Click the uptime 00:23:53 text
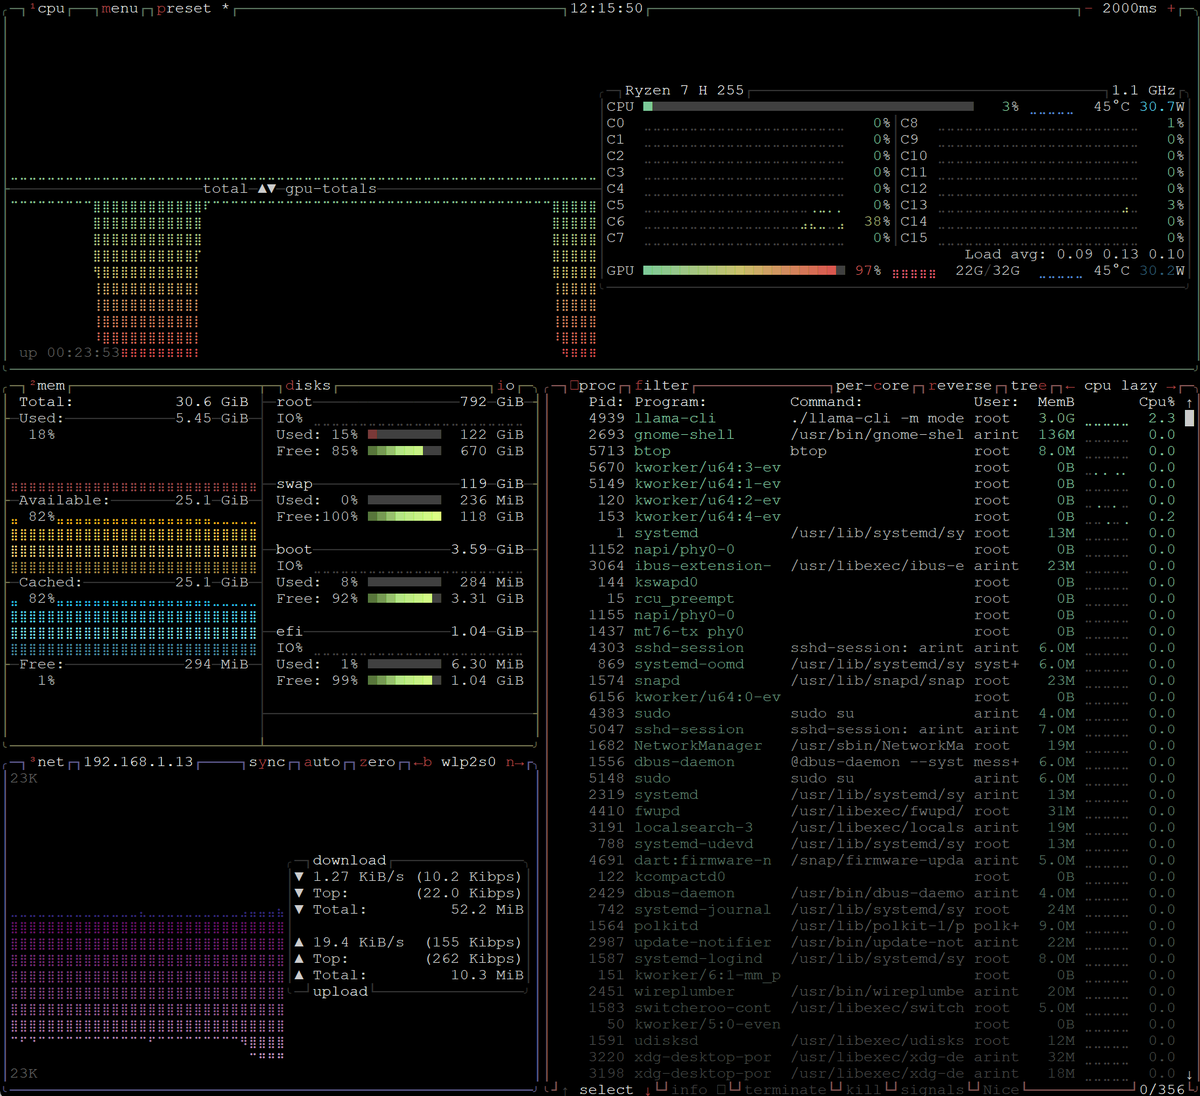The height and width of the screenshot is (1096, 1200). [69, 353]
